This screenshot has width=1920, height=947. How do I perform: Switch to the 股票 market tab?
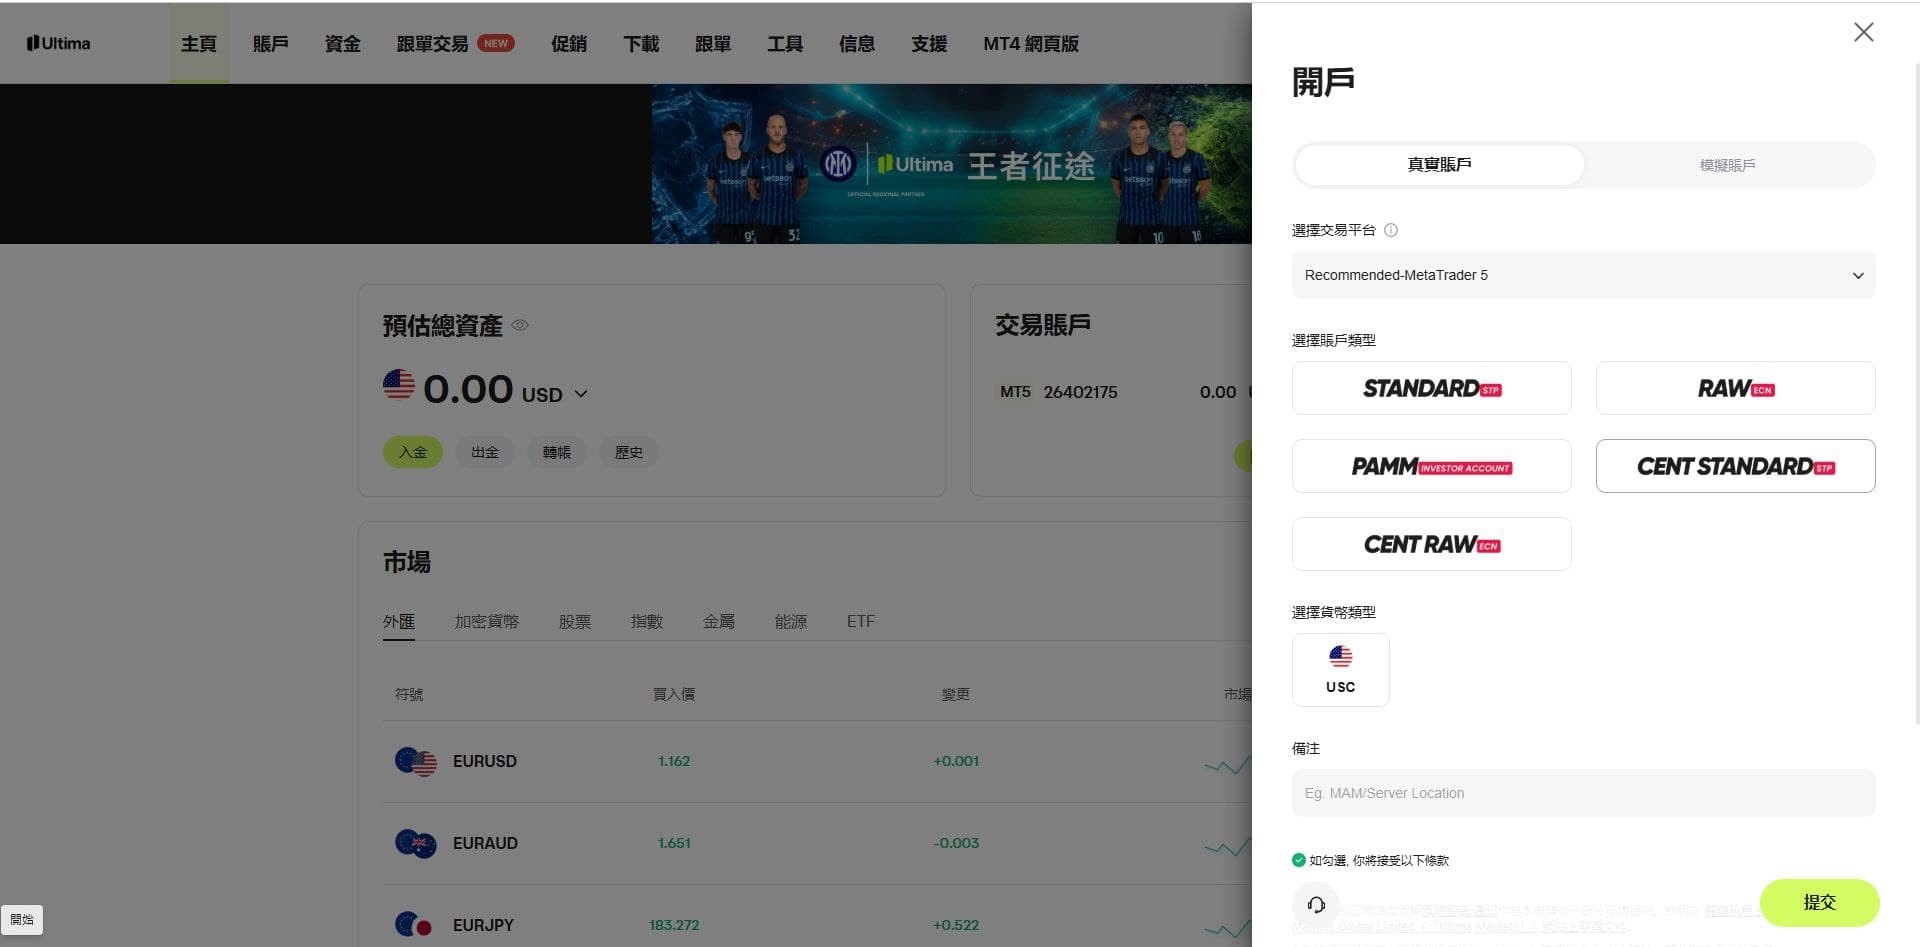tap(575, 622)
